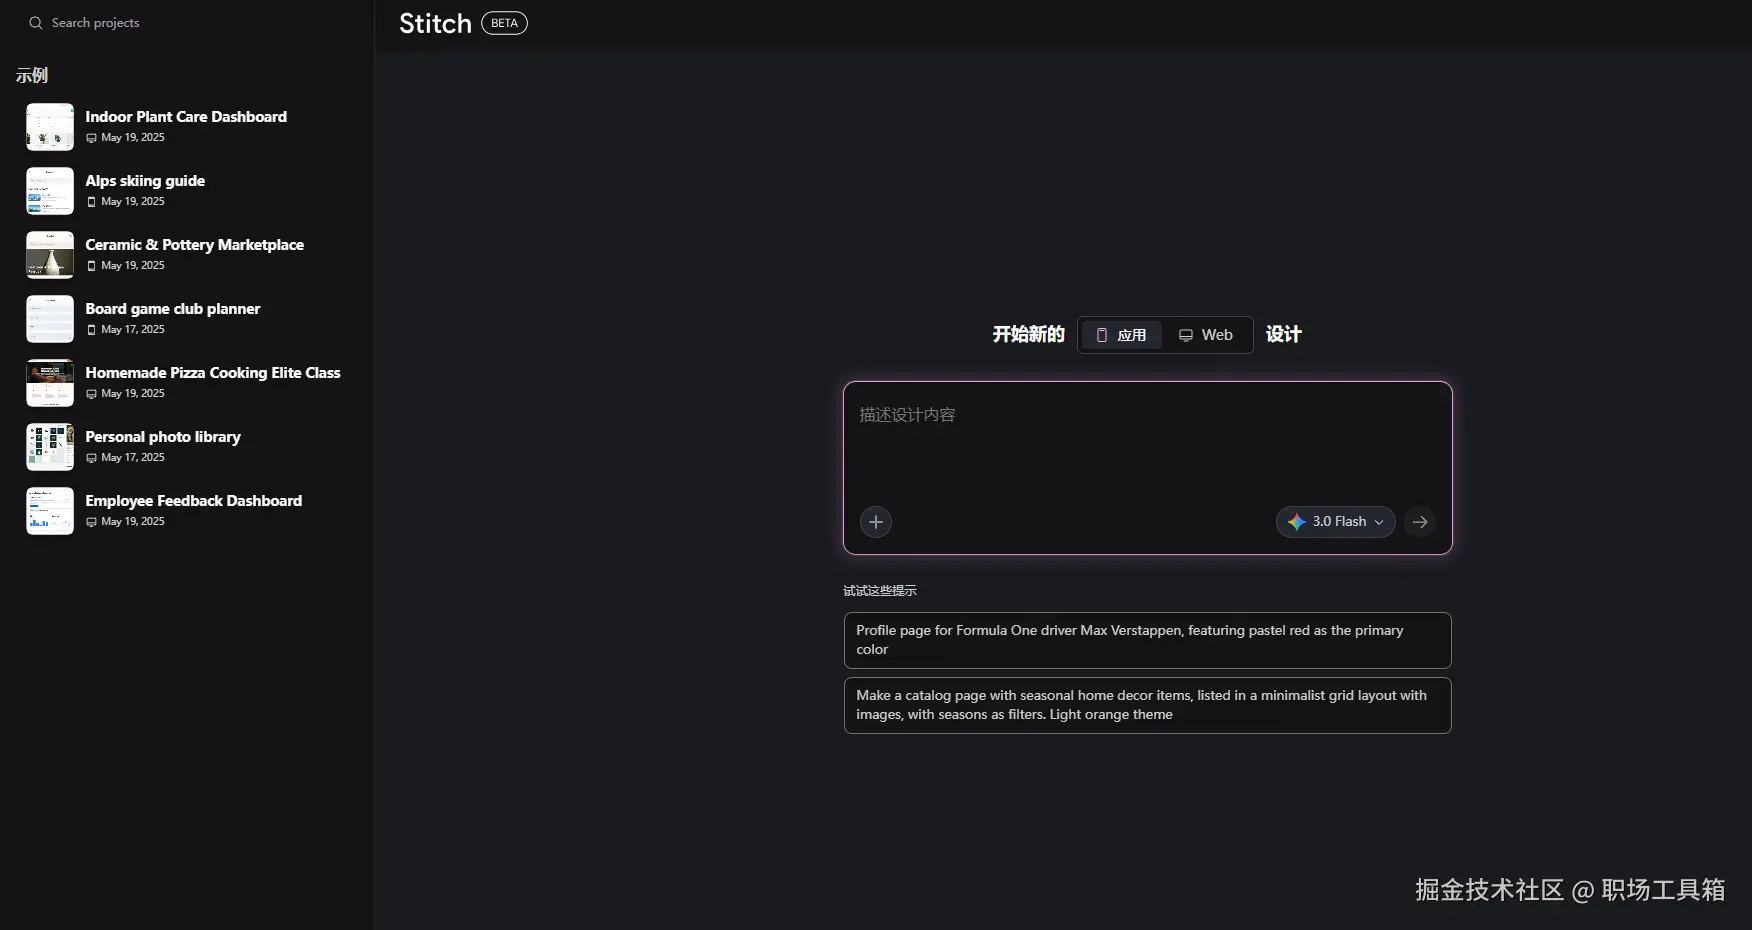This screenshot has width=1752, height=930.
Task: Open the Personal photo library thumbnail
Action: pyautogui.click(x=50, y=447)
